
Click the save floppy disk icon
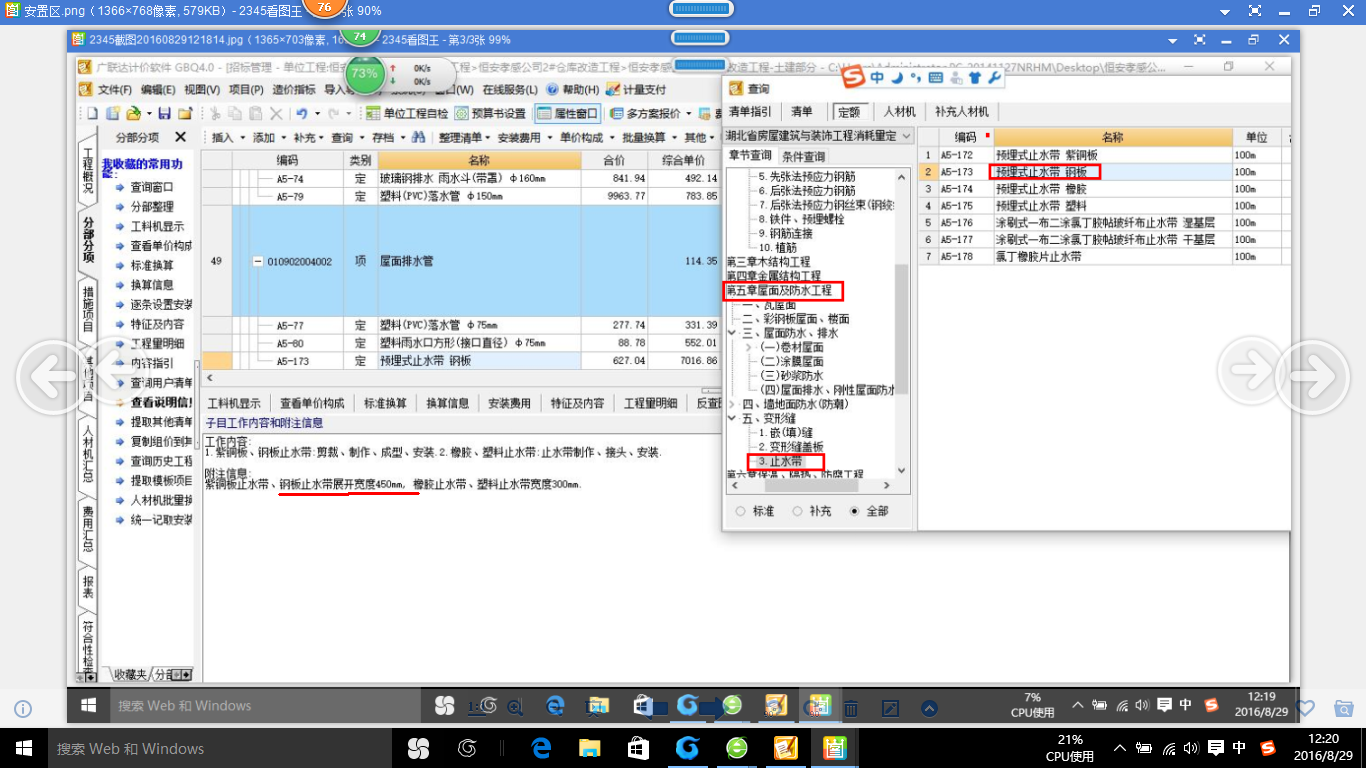(x=164, y=113)
